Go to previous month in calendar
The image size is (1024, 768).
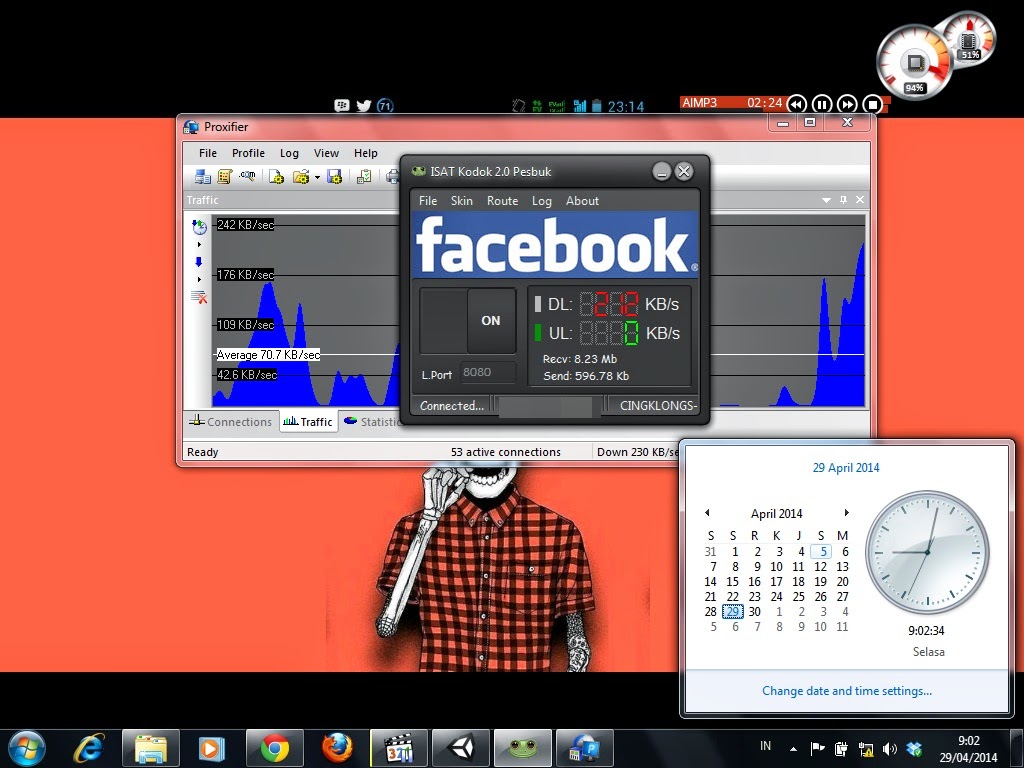[x=707, y=513]
